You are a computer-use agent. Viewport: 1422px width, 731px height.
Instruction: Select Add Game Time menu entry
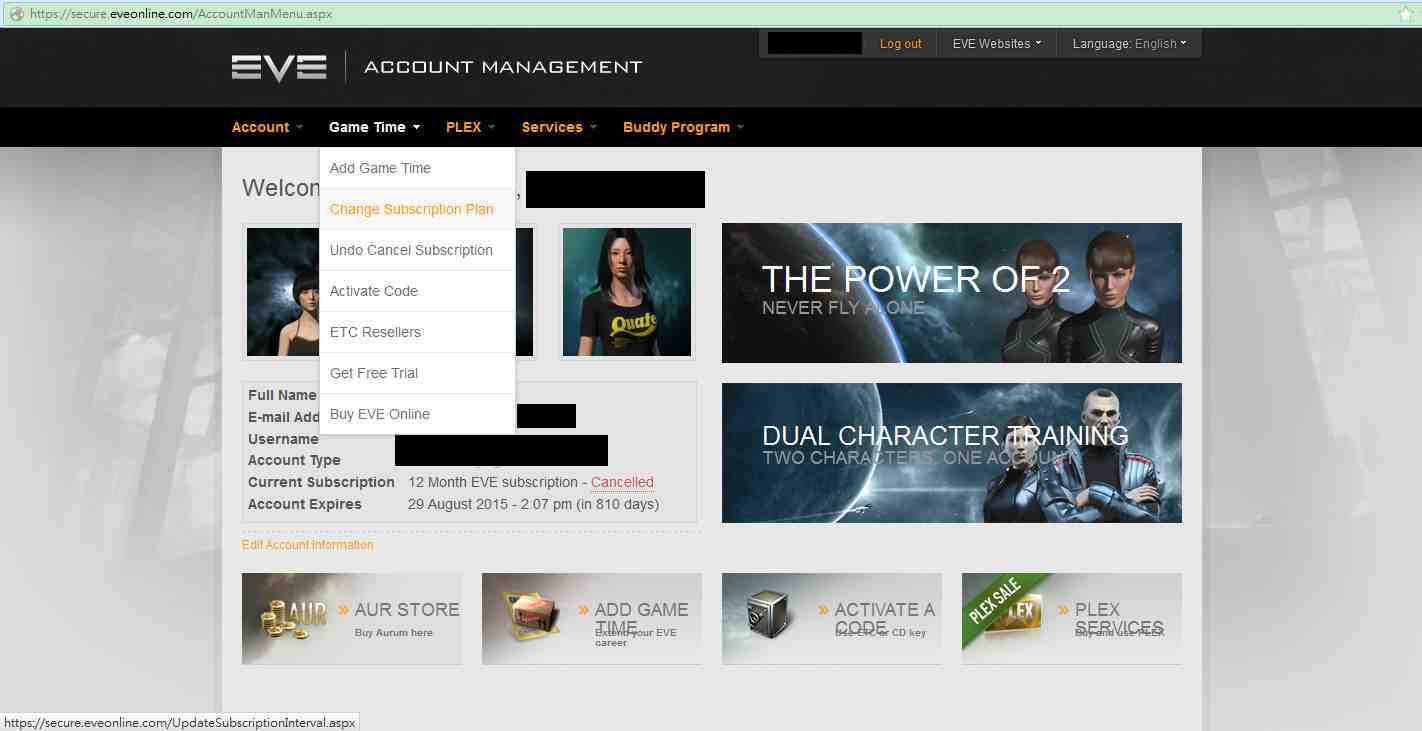coord(417,168)
